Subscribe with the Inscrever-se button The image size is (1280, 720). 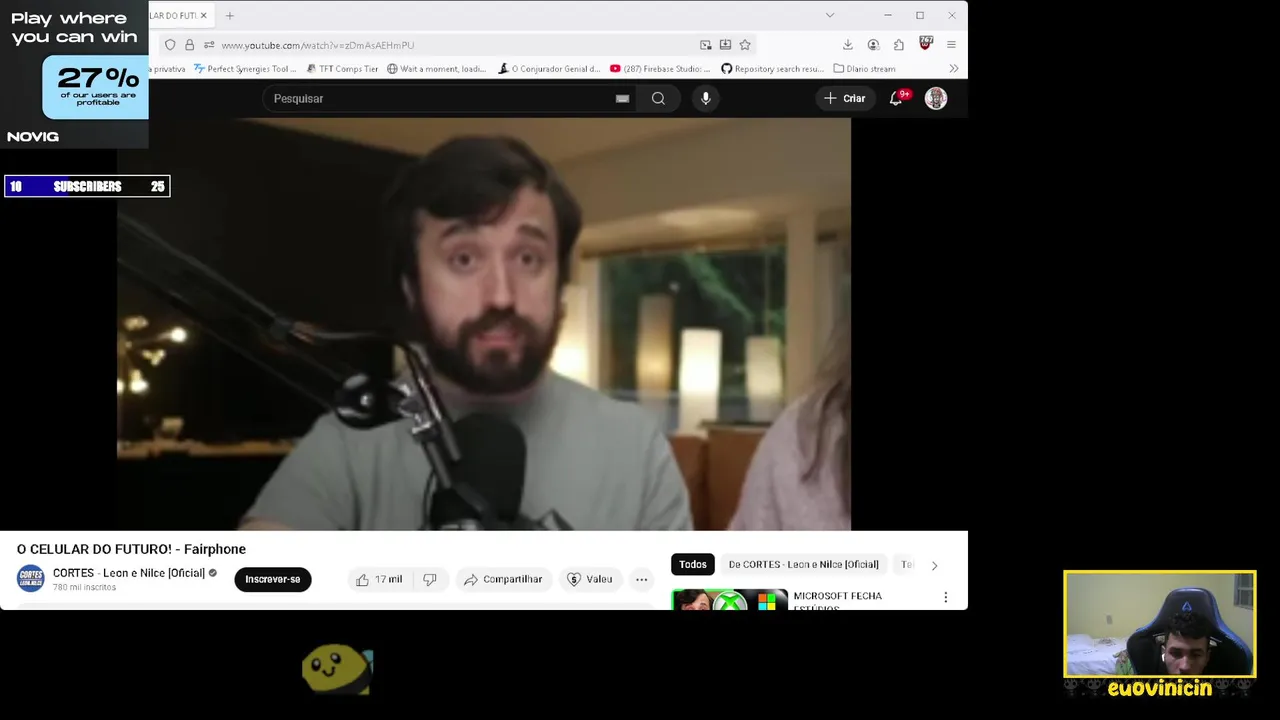click(273, 579)
